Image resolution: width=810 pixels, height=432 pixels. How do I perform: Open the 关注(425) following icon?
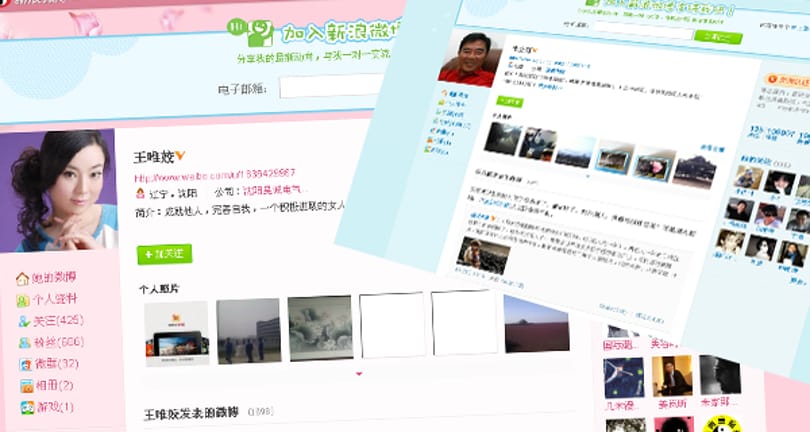tap(24, 321)
